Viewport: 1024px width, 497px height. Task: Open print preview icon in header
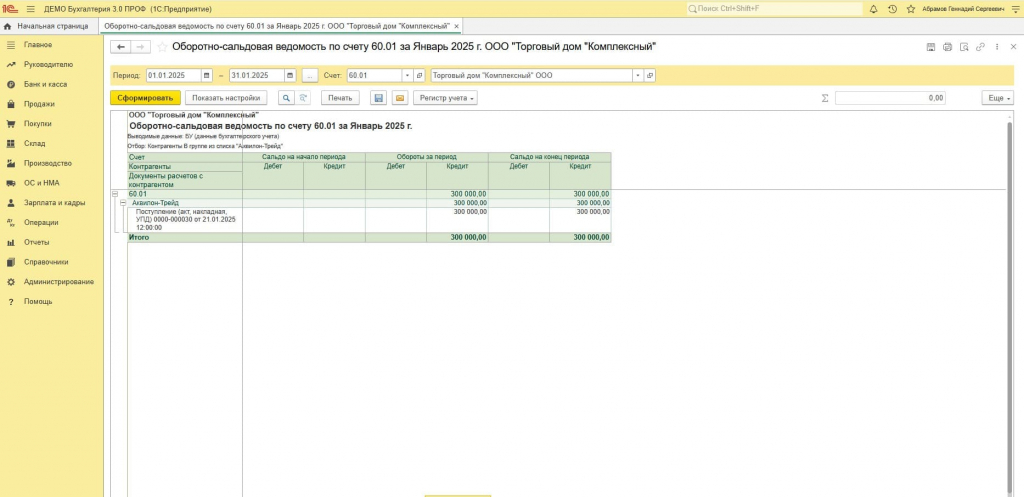[964, 47]
